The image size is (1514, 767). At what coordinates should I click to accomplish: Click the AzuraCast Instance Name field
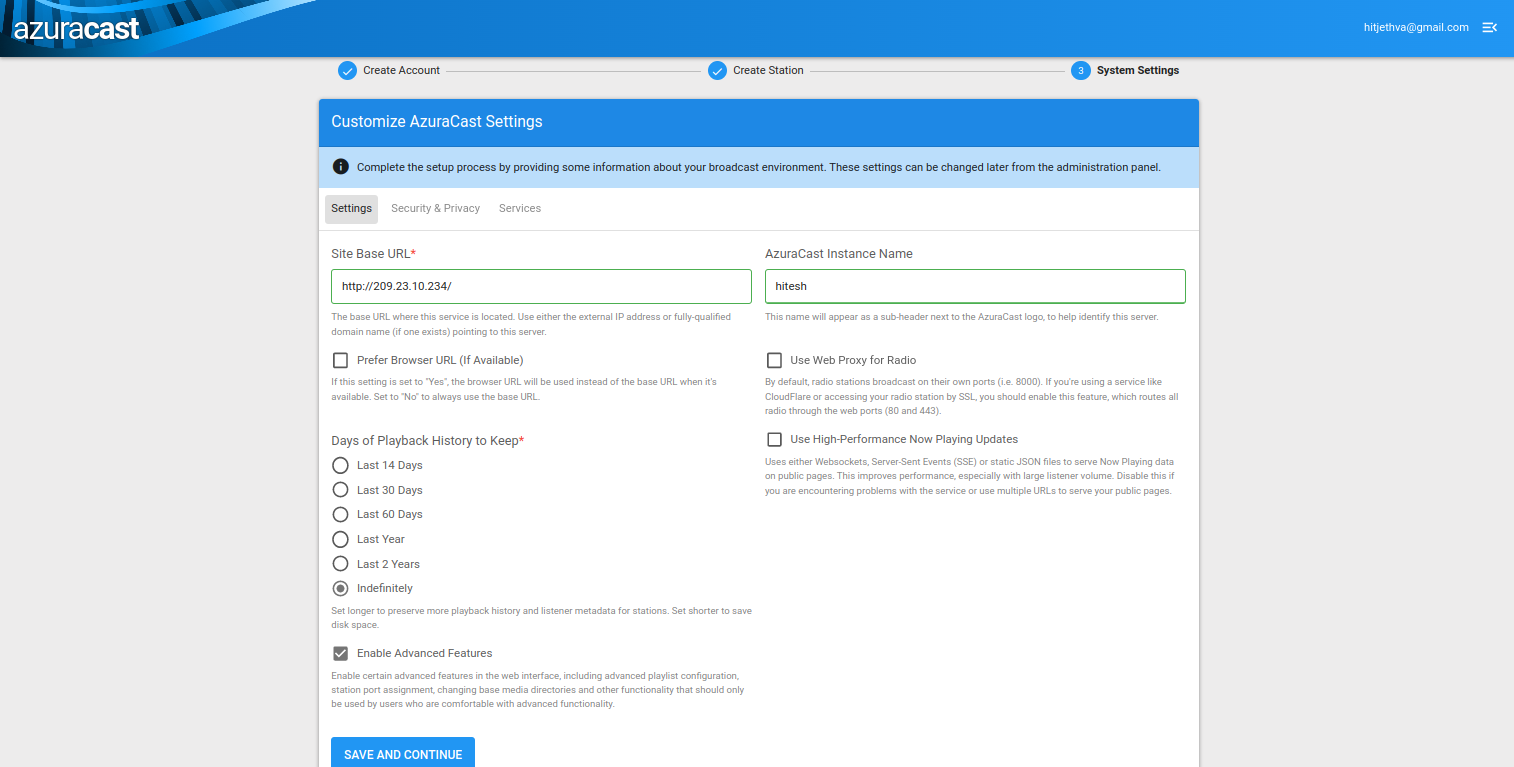click(x=975, y=286)
